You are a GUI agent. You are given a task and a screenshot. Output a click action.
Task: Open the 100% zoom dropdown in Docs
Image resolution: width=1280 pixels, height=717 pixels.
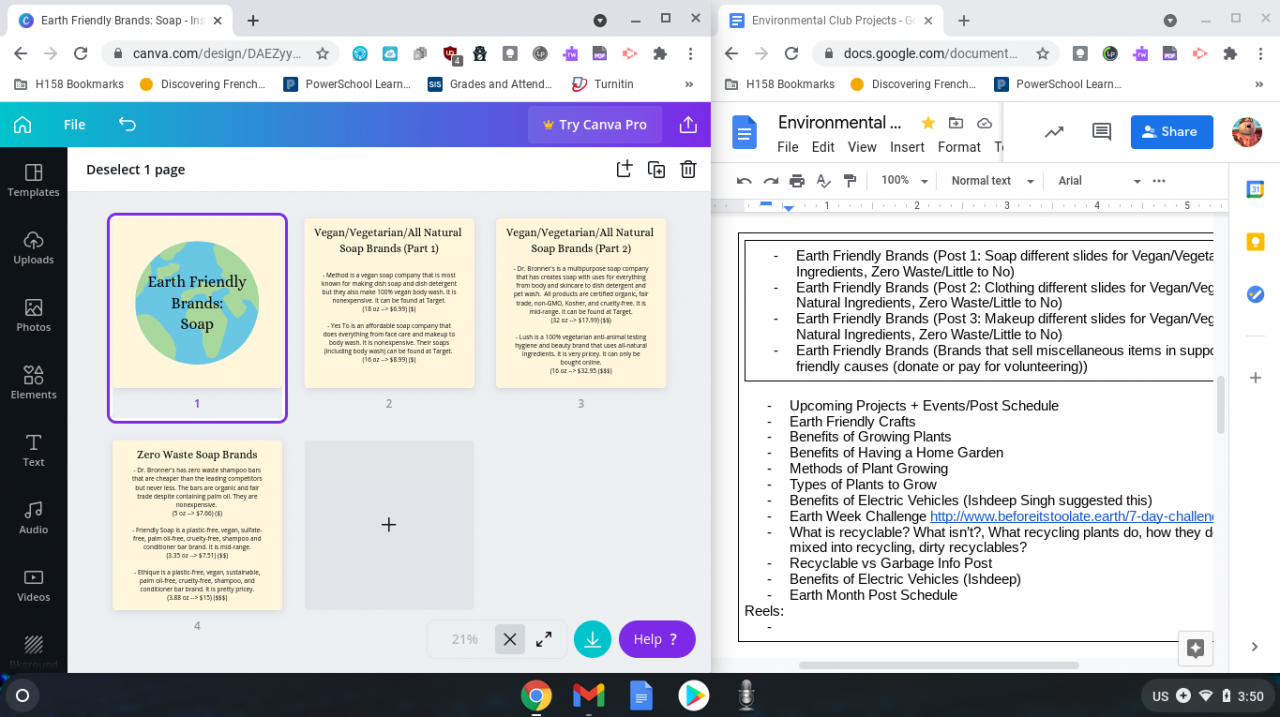tap(904, 181)
